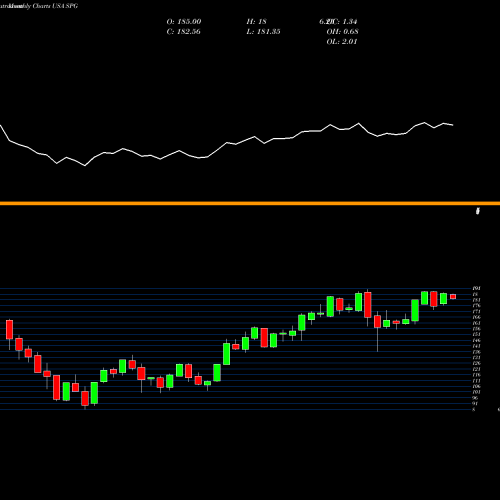Click the 151 price axis label
This screenshot has width=500, height=500.
476,334
